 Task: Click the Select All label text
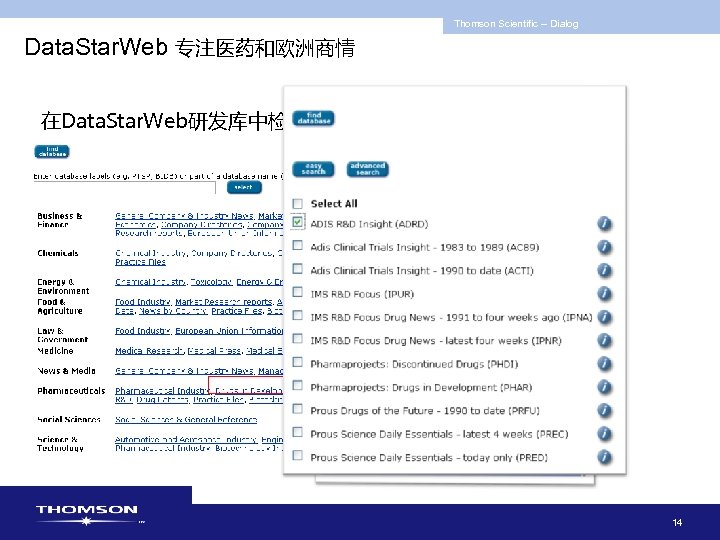point(334,203)
